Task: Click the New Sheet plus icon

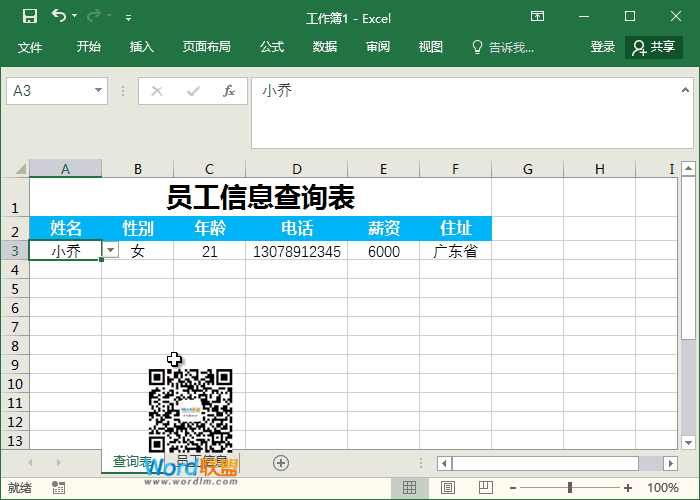Action: (x=281, y=463)
